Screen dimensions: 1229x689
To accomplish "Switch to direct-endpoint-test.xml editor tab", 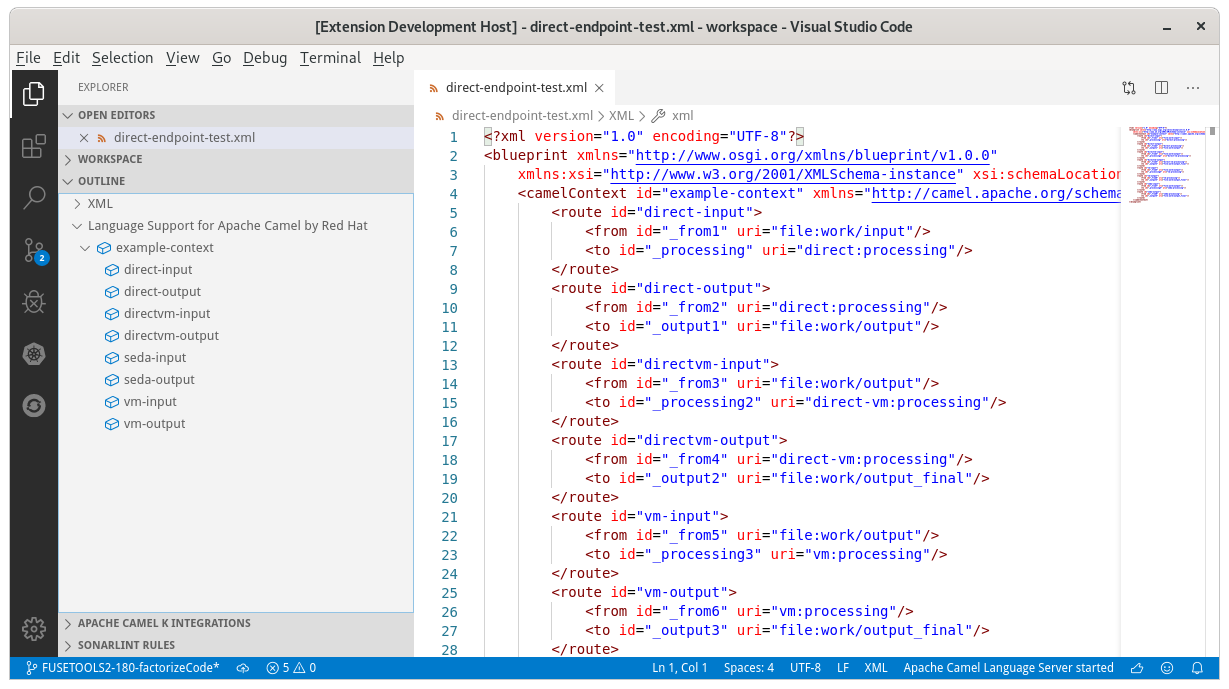I will tap(515, 88).
